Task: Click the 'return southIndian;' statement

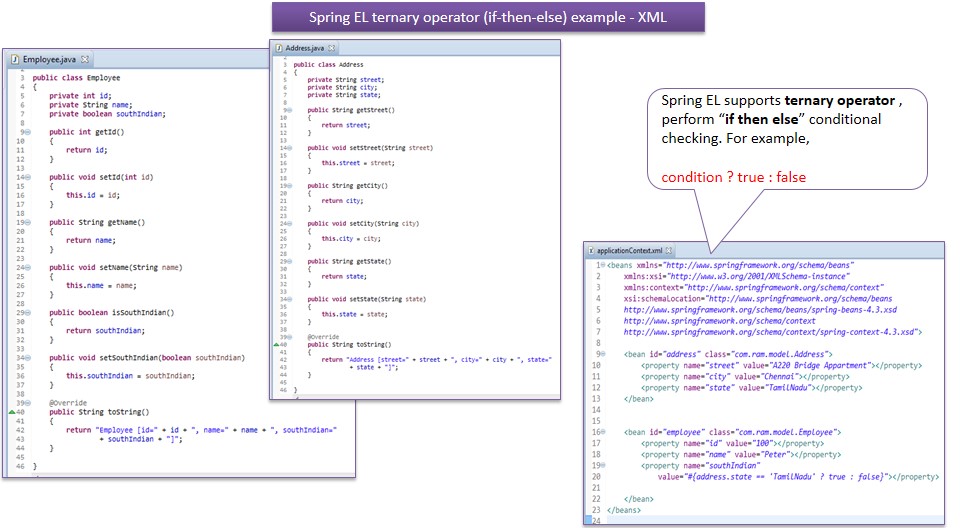Action: [x=104, y=331]
